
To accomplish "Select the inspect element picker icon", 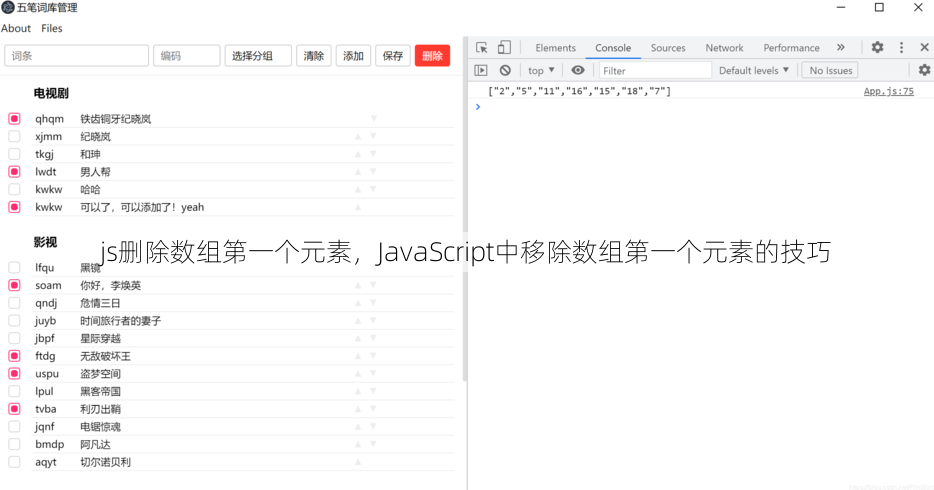I will (x=481, y=48).
